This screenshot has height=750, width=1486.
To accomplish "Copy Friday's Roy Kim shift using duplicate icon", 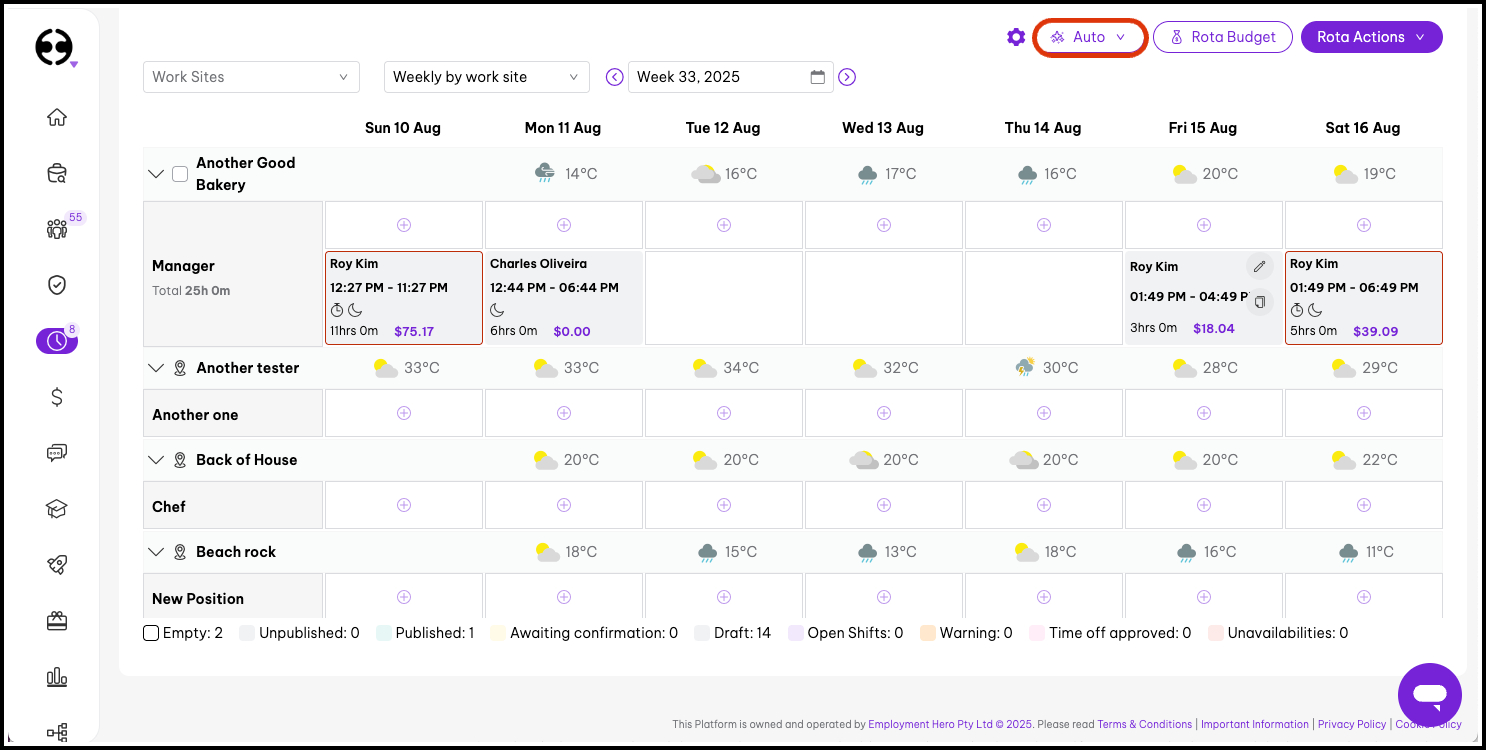I will (1259, 301).
